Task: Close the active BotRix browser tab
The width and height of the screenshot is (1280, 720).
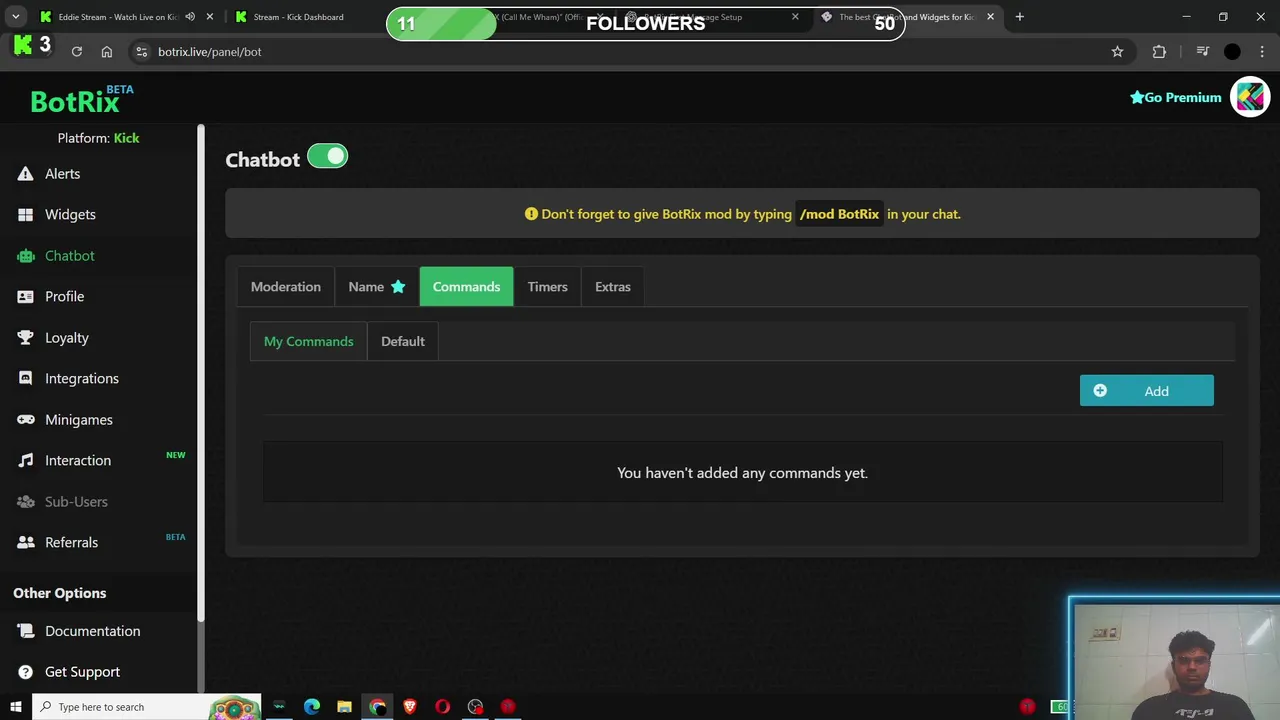Action: (x=990, y=17)
